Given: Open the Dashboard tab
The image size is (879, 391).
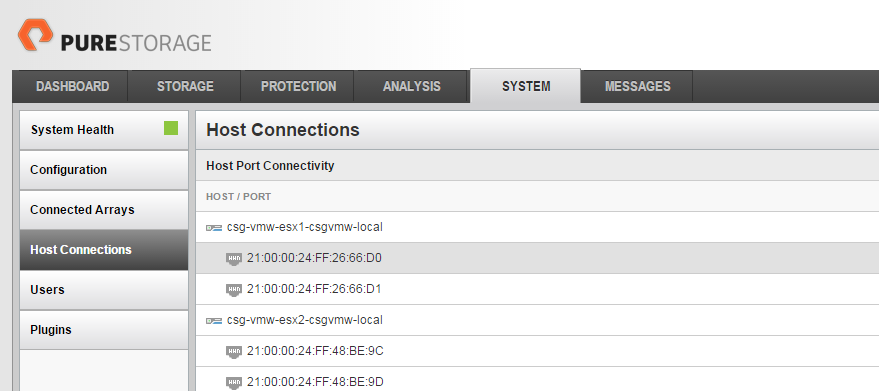Looking at the screenshot, I should pyautogui.click(x=72, y=86).
